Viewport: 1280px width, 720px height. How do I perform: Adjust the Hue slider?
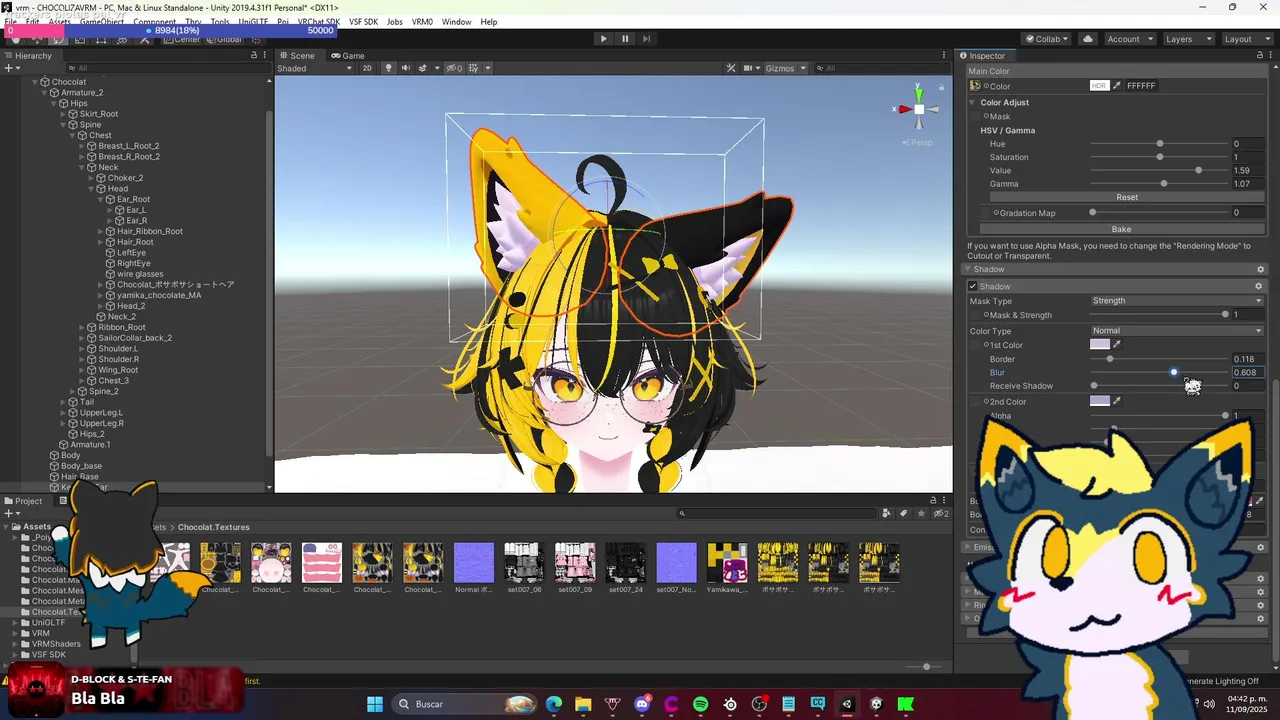(x=1160, y=144)
